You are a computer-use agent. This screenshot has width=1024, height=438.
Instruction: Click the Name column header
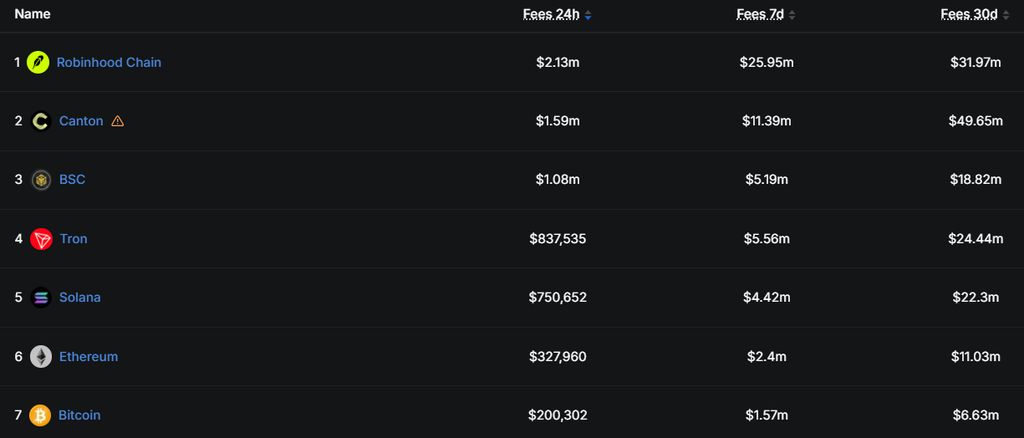[33, 14]
